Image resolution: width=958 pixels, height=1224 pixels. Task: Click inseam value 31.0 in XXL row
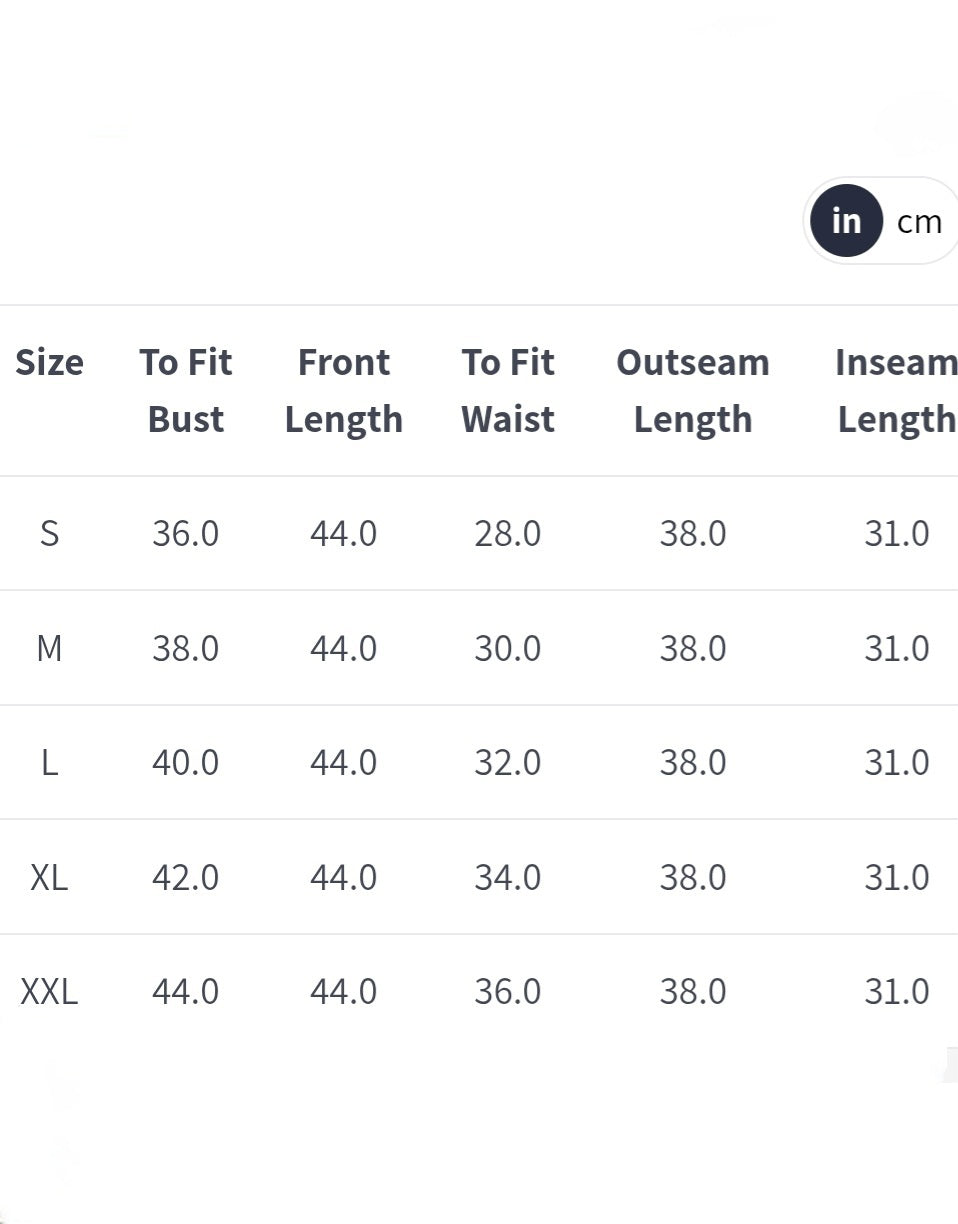[x=896, y=991]
